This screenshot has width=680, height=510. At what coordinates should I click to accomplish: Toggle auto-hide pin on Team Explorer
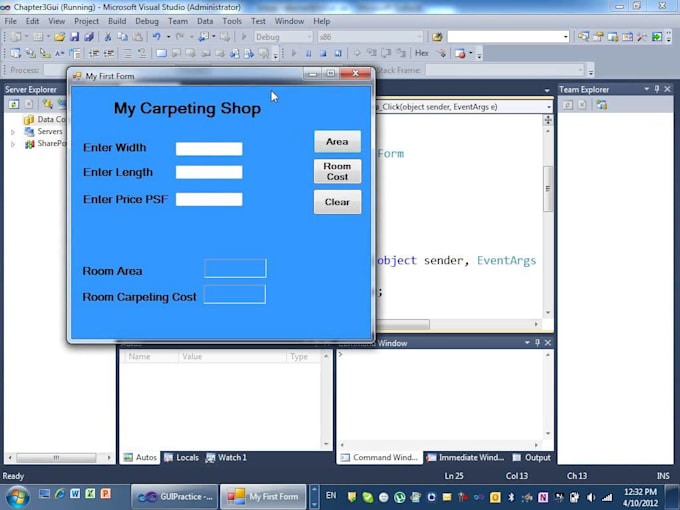coord(657,89)
